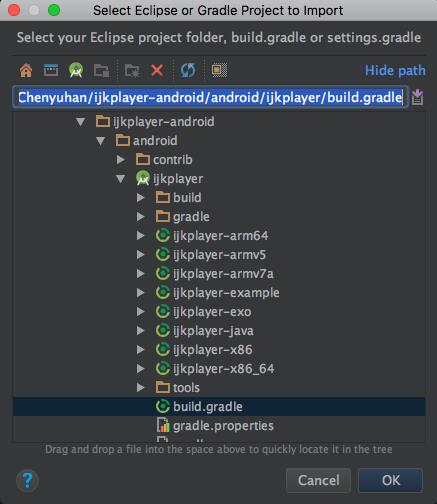Click the gradle.properties file icon
The height and width of the screenshot is (504, 437).
[163, 426]
